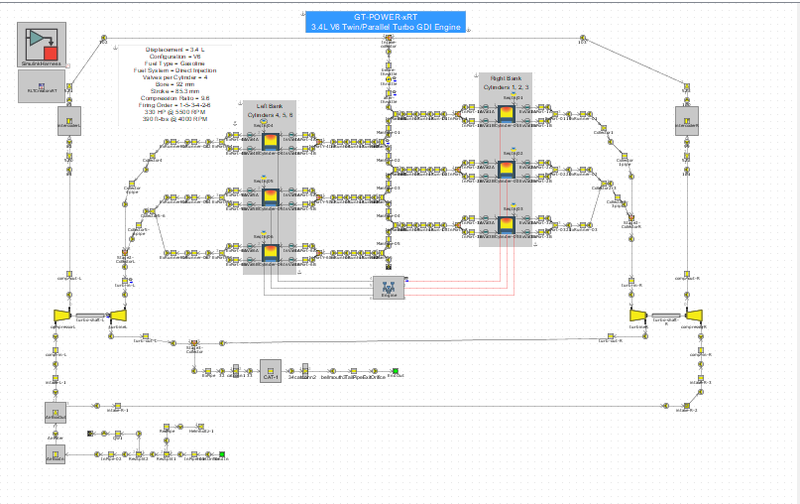
Task: Click the injector above middle Left Bank cylinder
Action: coord(264,177)
